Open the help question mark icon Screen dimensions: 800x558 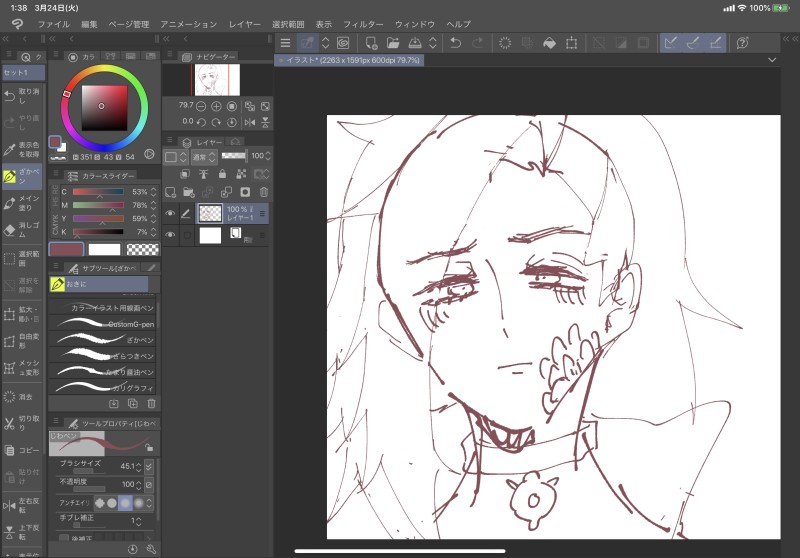[x=742, y=43]
